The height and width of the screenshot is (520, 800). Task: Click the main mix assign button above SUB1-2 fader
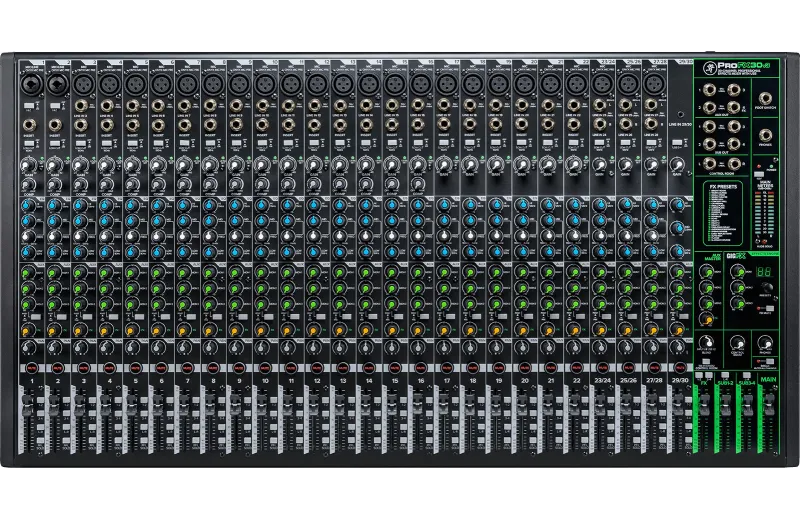pos(725,376)
